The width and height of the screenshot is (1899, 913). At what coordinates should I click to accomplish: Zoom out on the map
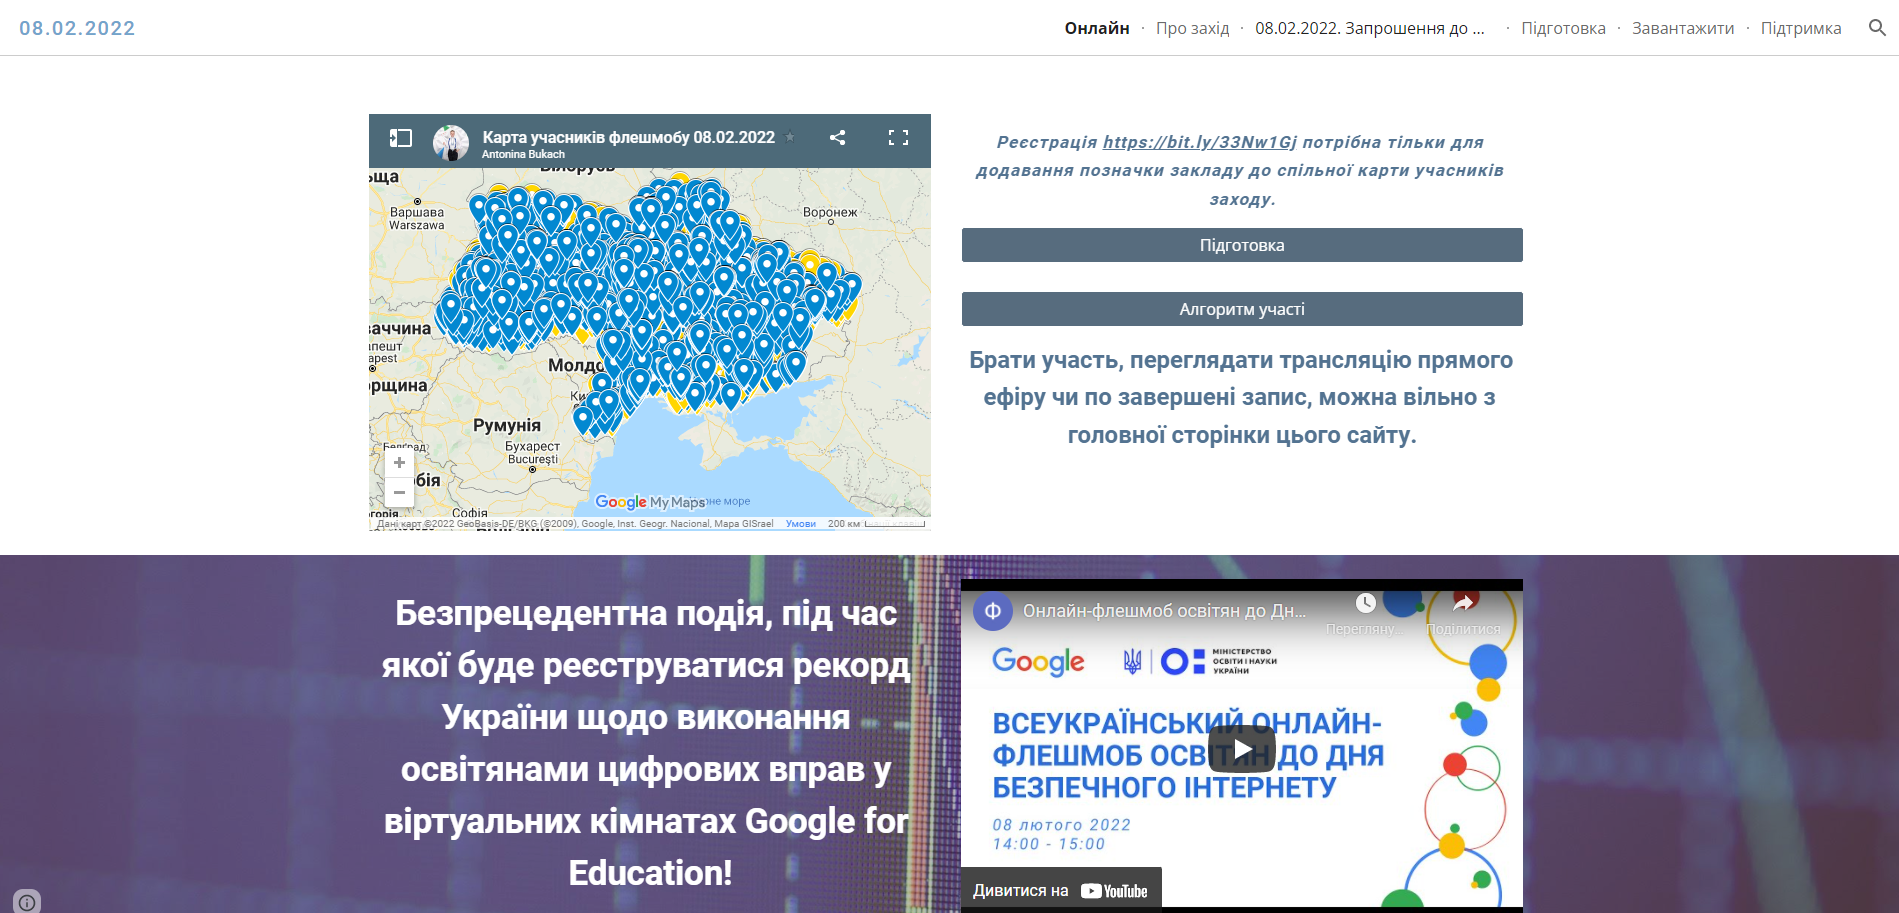(399, 492)
